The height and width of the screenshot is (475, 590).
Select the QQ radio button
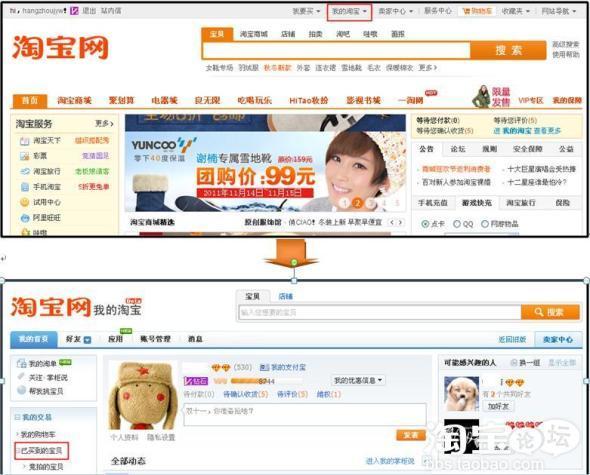[x=456, y=224]
